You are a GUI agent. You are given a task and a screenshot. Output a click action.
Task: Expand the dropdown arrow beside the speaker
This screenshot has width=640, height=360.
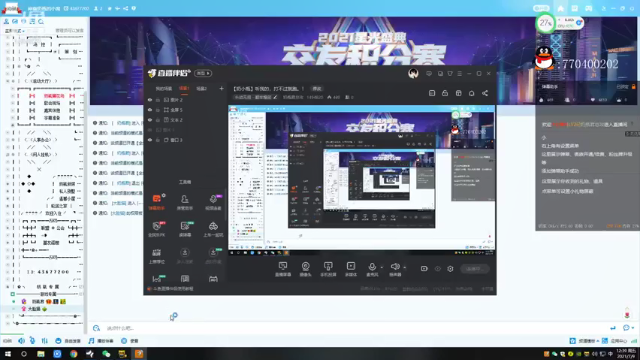(404, 267)
